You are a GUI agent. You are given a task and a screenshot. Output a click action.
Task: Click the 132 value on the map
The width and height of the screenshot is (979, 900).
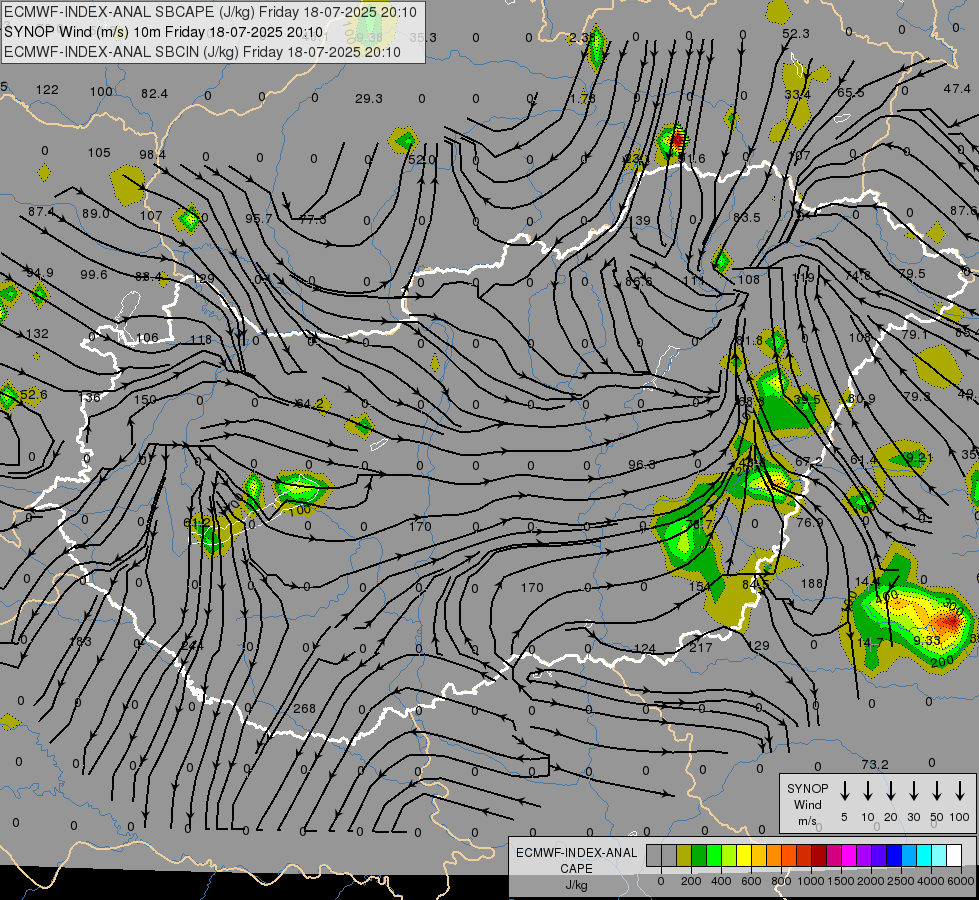point(37,334)
